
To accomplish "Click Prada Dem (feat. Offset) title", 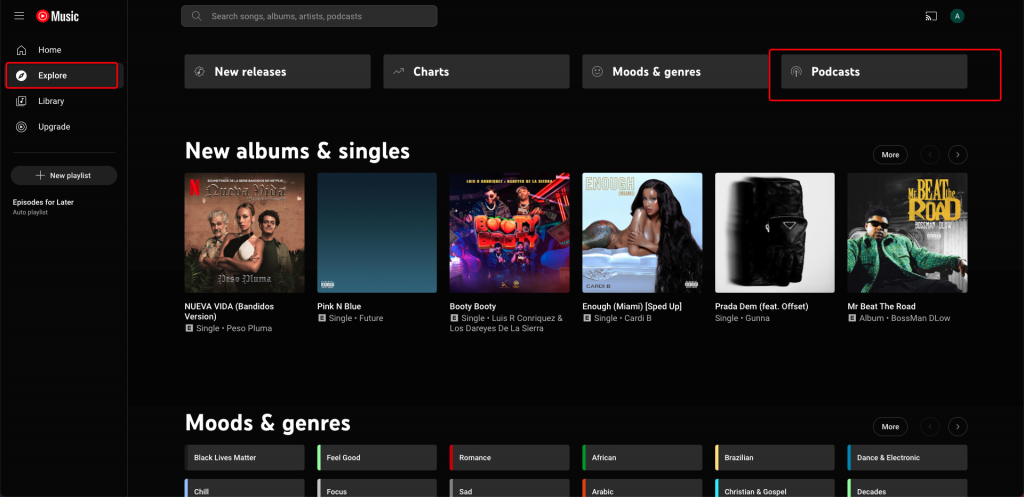I will (761, 306).
